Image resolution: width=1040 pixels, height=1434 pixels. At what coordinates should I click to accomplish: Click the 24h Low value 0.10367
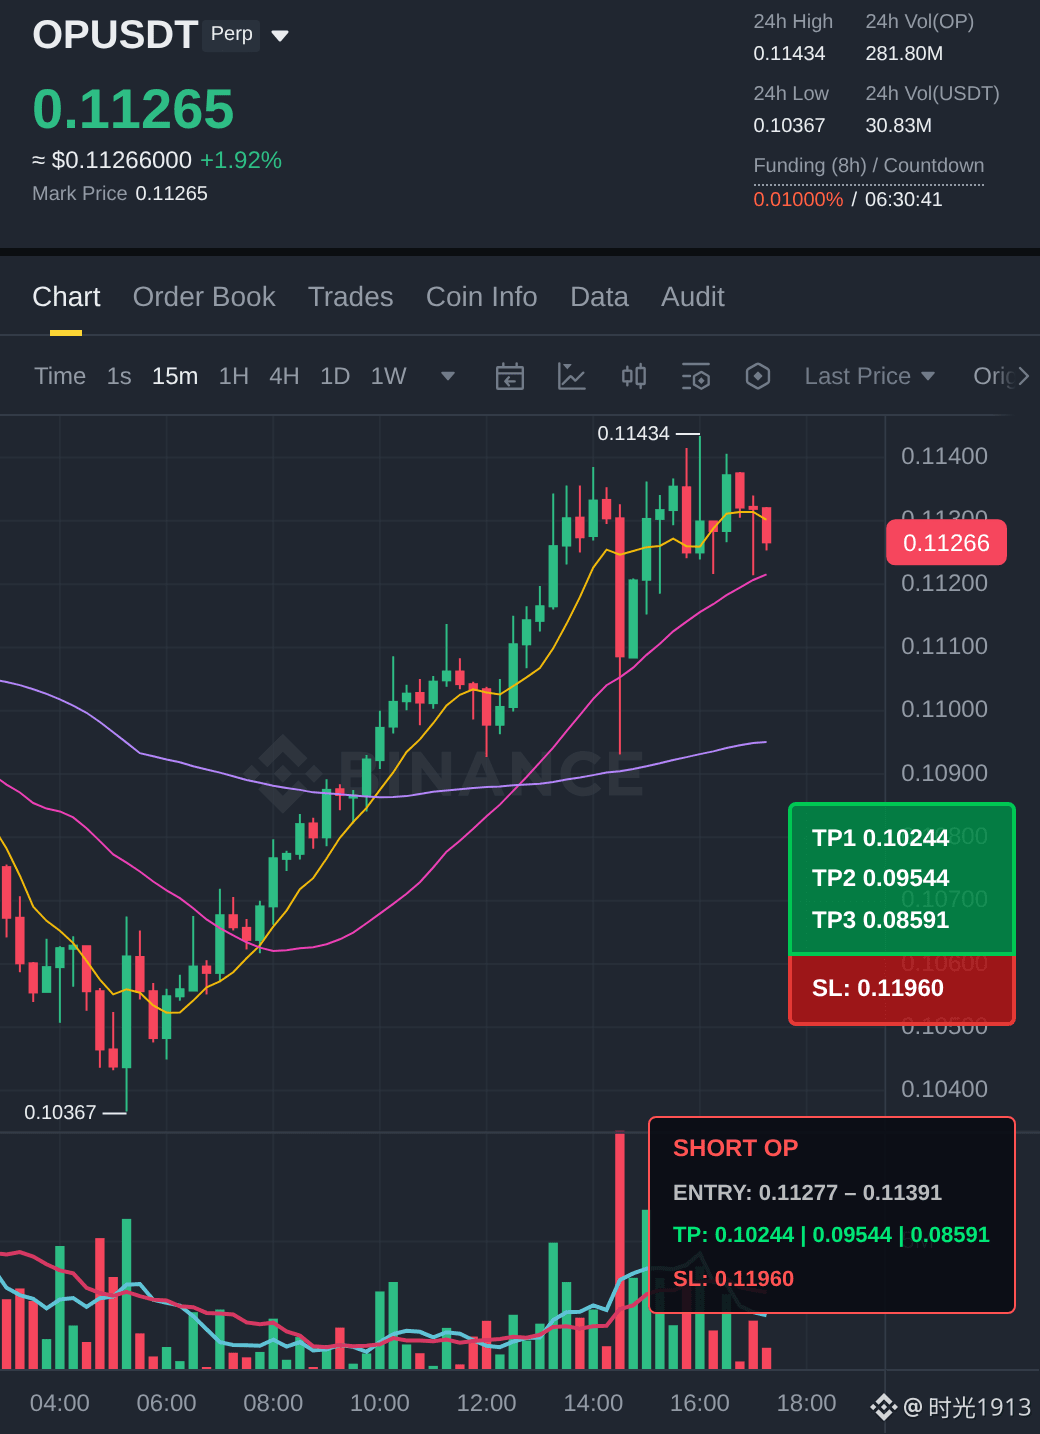(789, 126)
